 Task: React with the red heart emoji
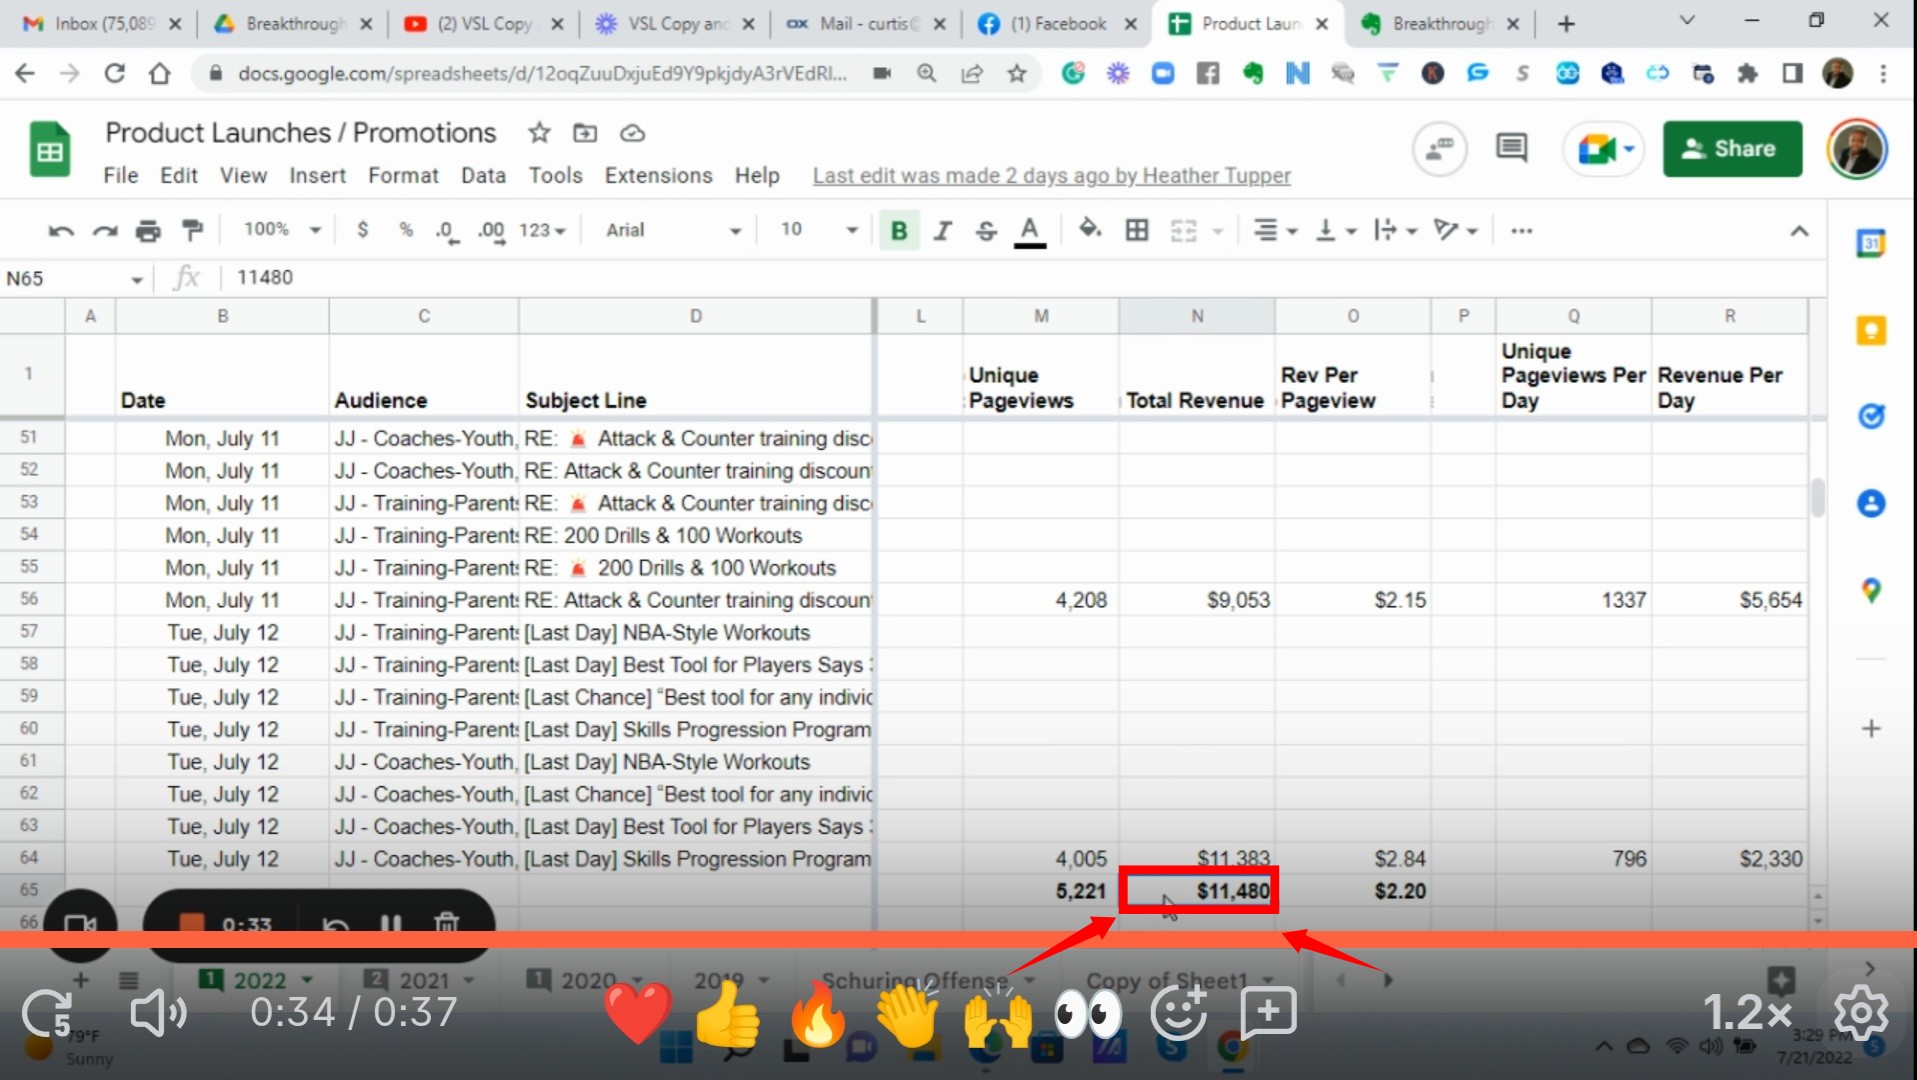pyautogui.click(x=637, y=1013)
